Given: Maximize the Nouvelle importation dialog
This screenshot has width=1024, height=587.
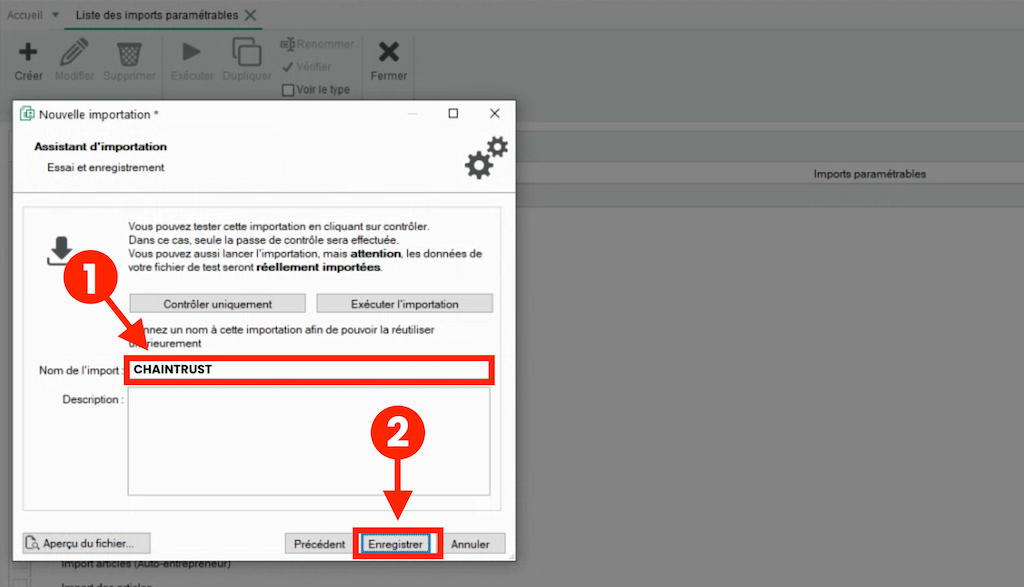Looking at the screenshot, I should pyautogui.click(x=453, y=114).
